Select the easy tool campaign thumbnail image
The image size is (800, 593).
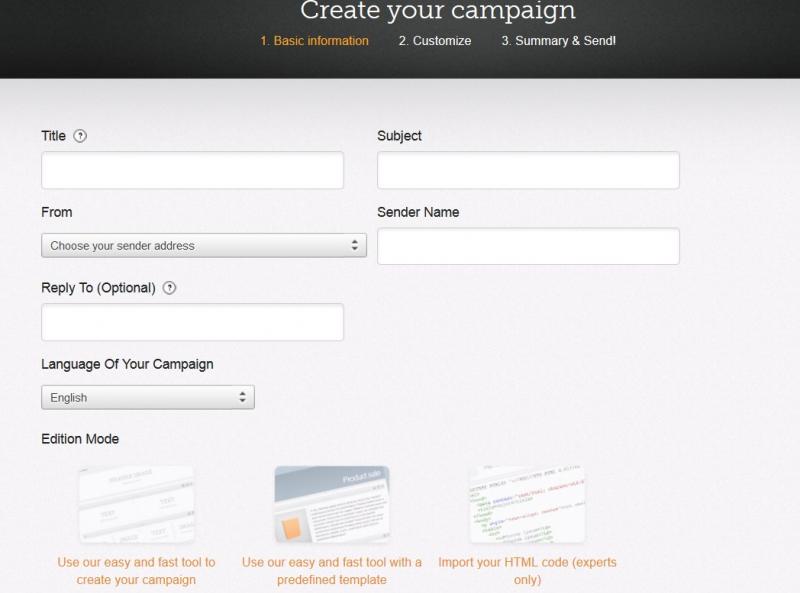coord(136,504)
